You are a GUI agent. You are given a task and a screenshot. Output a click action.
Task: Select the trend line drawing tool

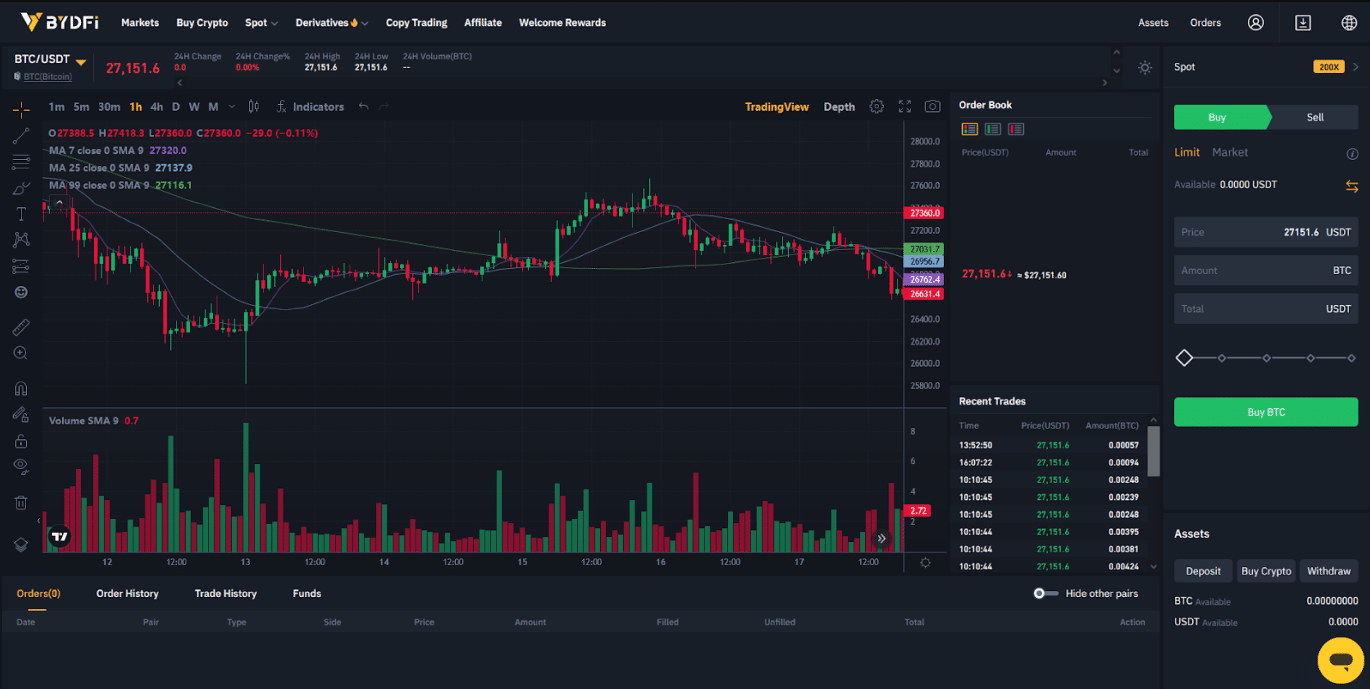(x=21, y=136)
